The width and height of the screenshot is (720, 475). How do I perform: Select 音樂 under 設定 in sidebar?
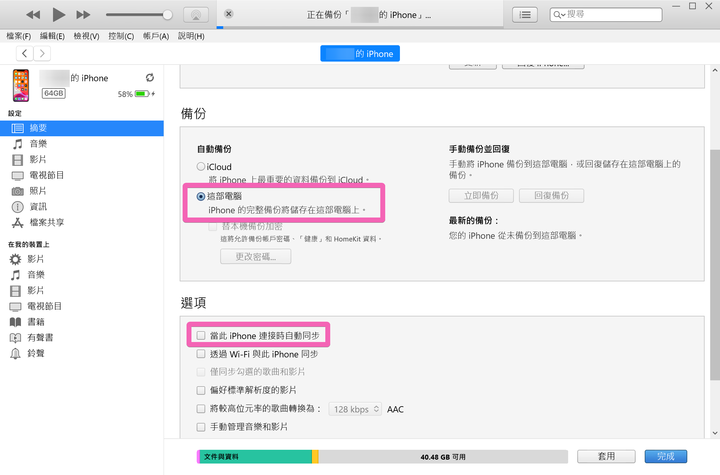click(82, 144)
